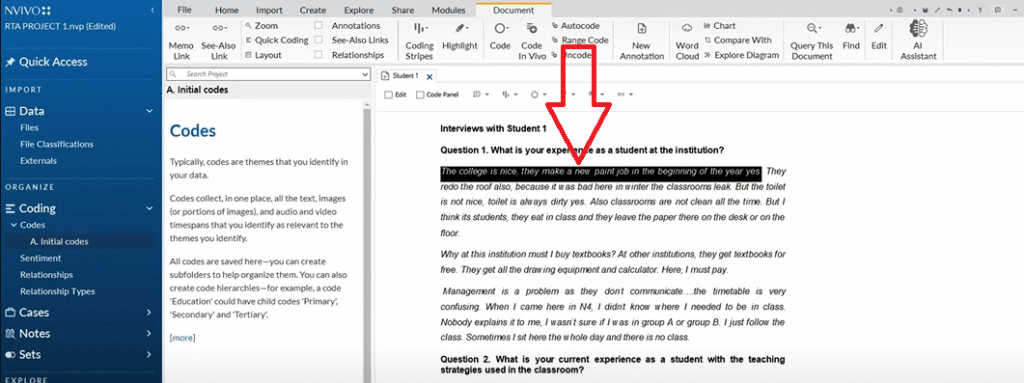This screenshot has width=1024, height=383.
Task: Click the Zoom option in ribbon
Action: tap(261, 26)
